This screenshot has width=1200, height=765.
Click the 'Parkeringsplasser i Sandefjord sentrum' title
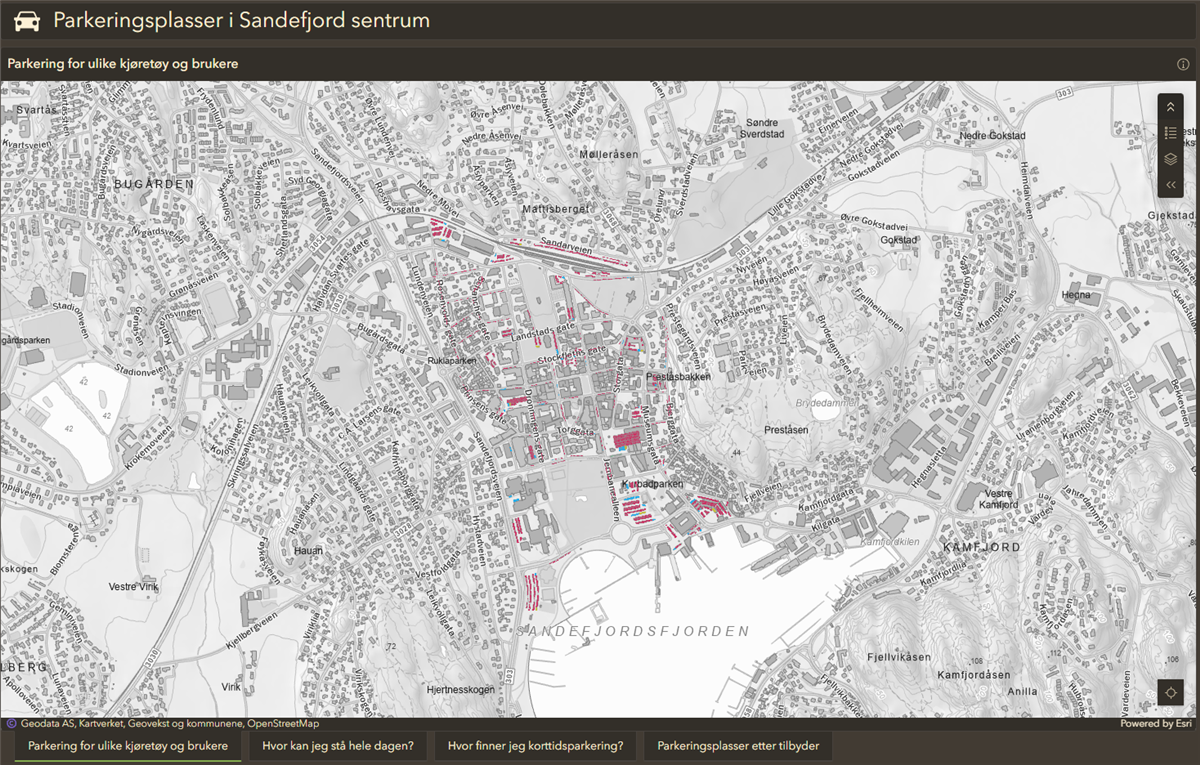241,21
